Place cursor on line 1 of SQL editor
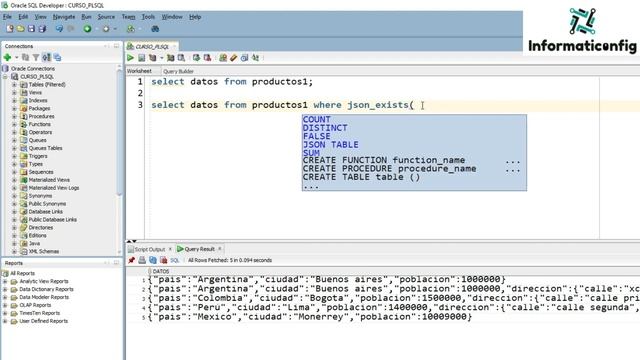The width and height of the screenshot is (640, 360). pyautogui.click(x=232, y=82)
